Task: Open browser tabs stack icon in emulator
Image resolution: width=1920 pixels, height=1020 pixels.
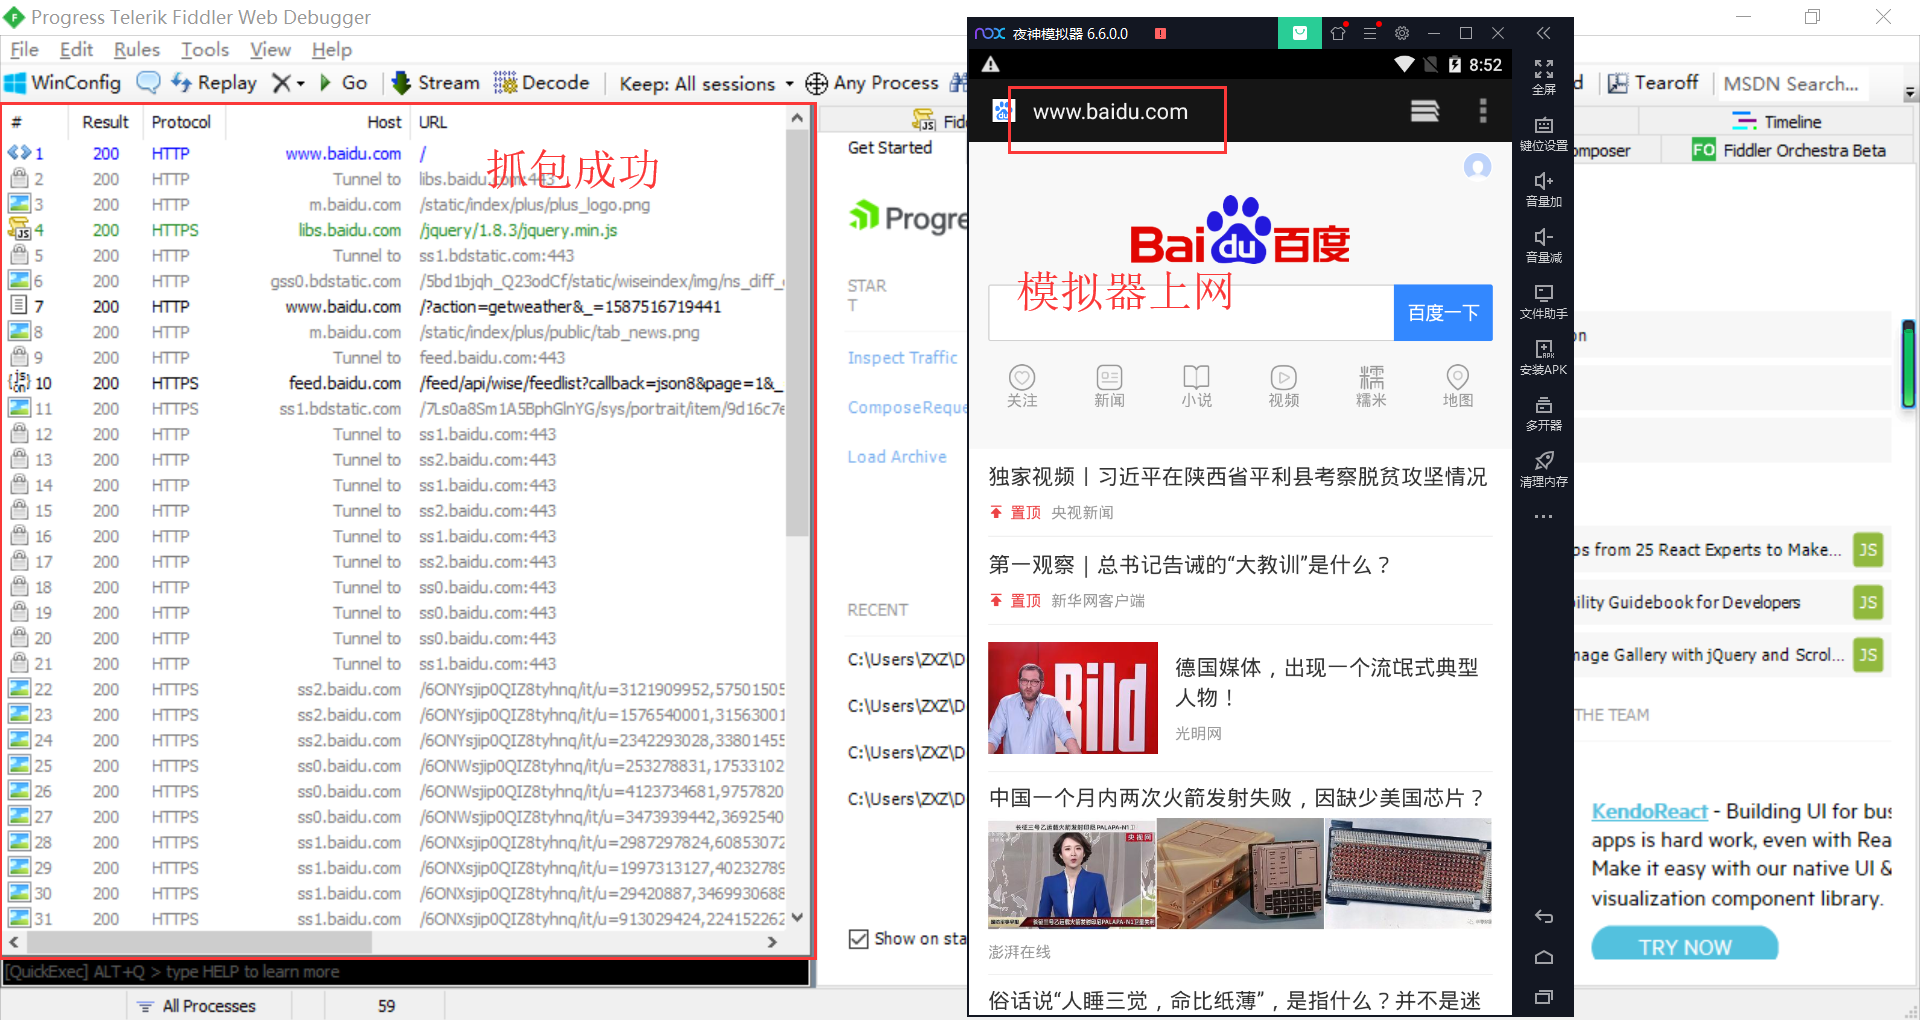Action: (x=1425, y=111)
